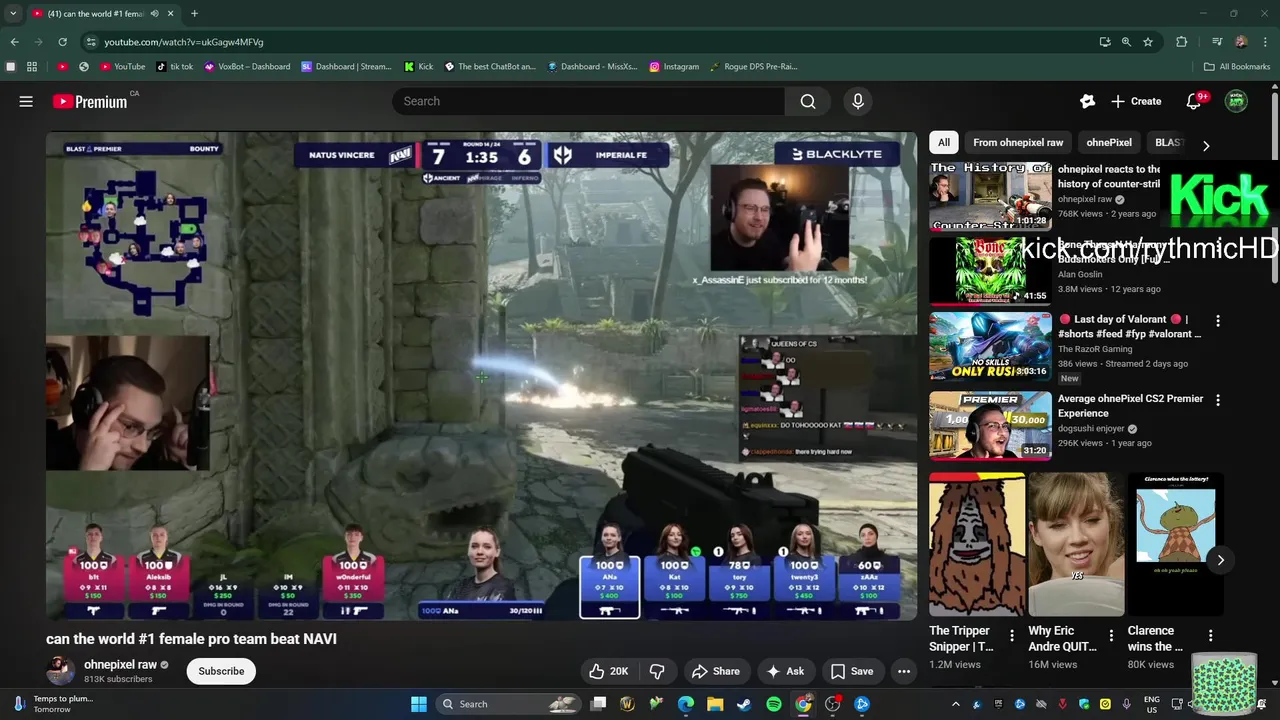1280x720 pixels.
Task: Show hidden system tray icons
Action: 955,704
